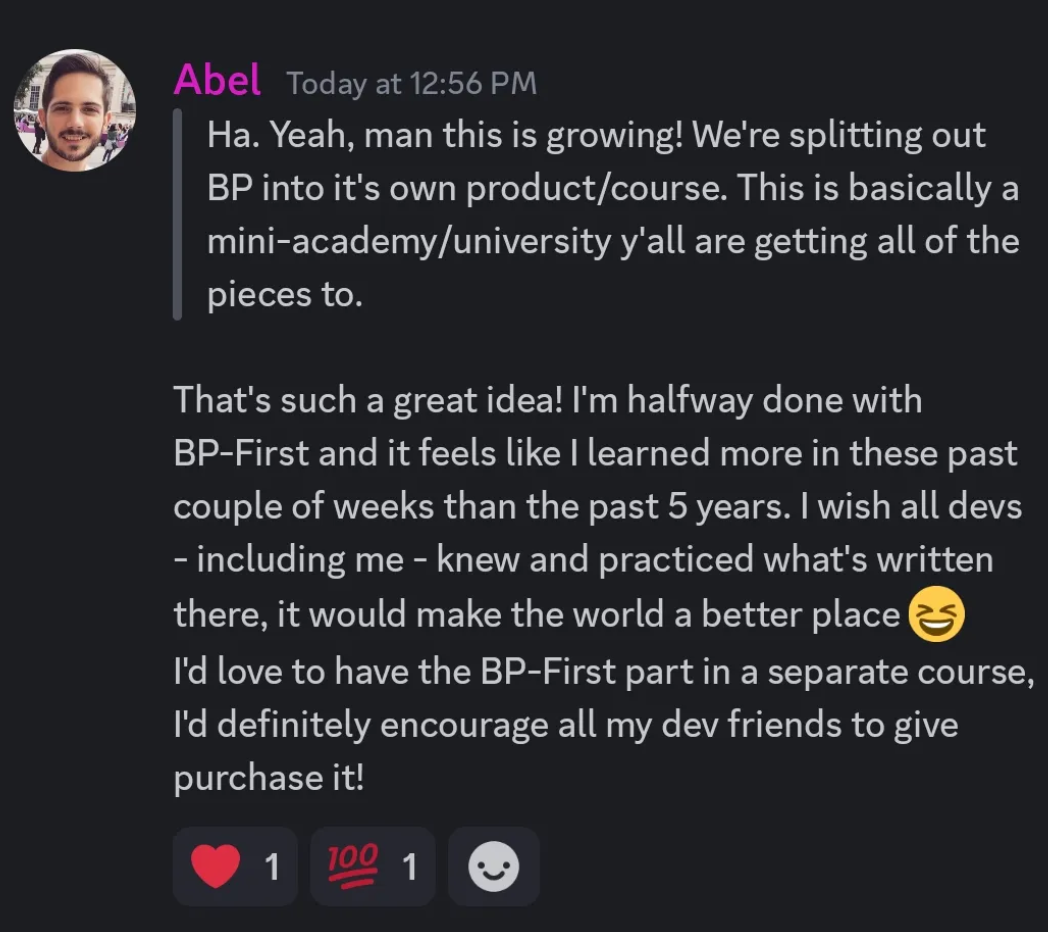Click the Today at 12:56 PM timestamp
Image resolution: width=1048 pixels, height=932 pixels.
pyautogui.click(x=412, y=84)
